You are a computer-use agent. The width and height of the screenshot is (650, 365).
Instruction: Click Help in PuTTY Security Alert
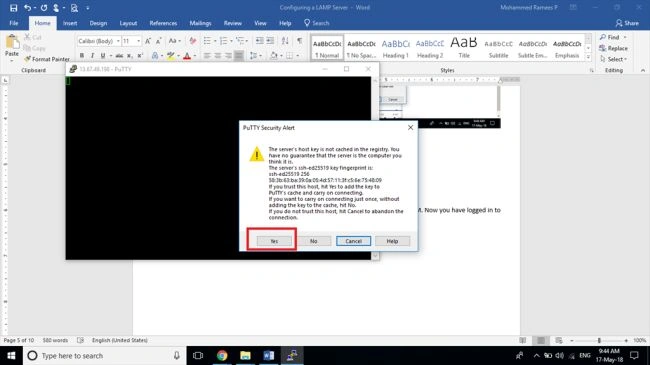point(392,241)
